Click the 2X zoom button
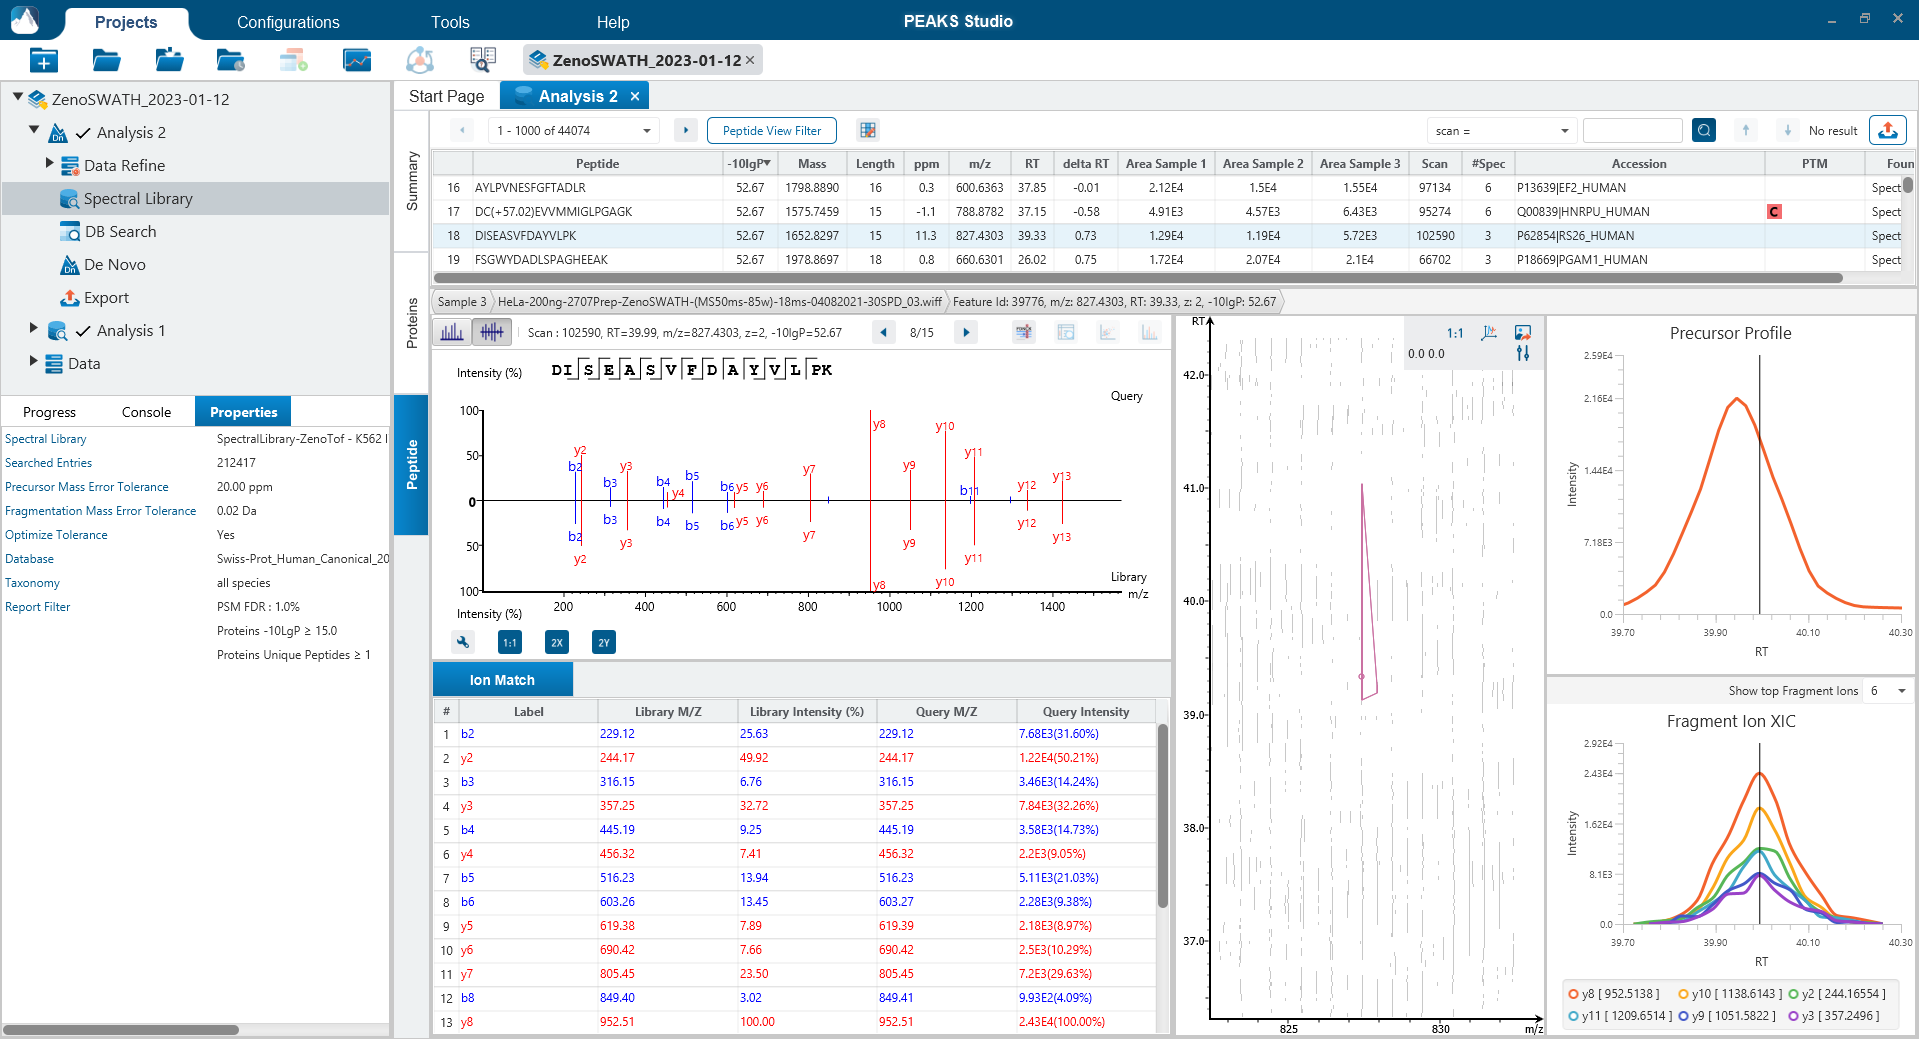Viewport: 1919px width, 1039px height. click(x=557, y=643)
